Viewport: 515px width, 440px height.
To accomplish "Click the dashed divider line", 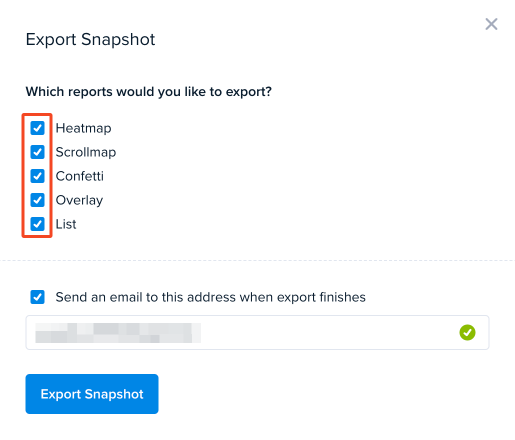I will (x=257, y=260).
